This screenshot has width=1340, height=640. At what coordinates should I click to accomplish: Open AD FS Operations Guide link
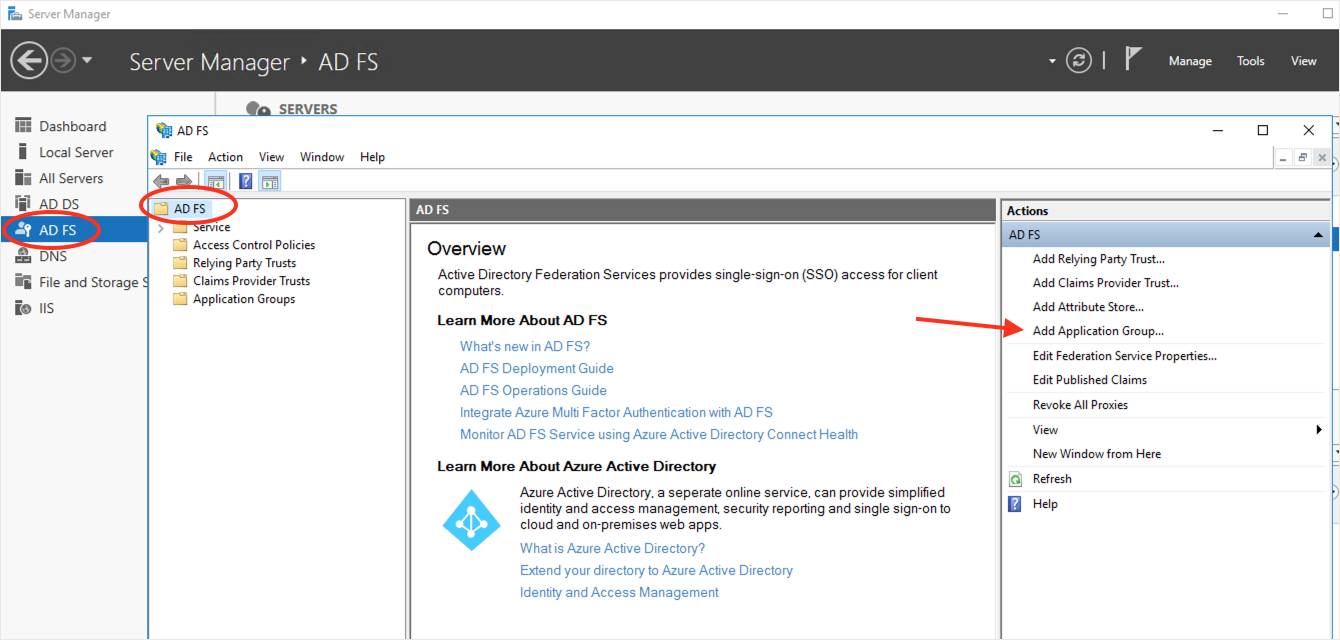pos(533,390)
